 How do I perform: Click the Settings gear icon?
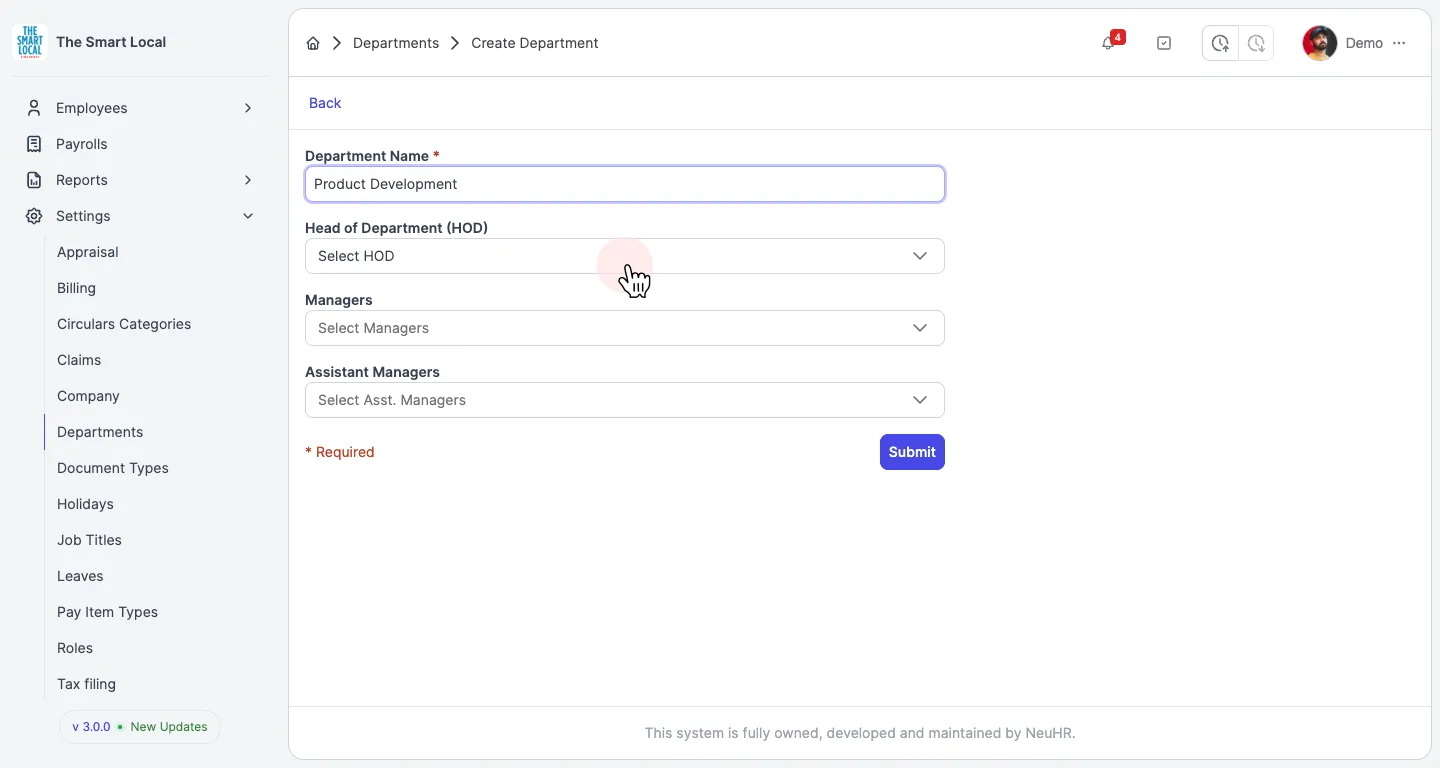pyautogui.click(x=34, y=216)
